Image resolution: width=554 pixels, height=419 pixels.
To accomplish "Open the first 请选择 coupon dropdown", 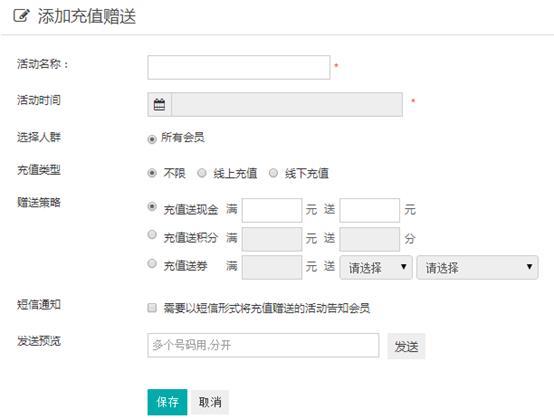I will click(376, 267).
